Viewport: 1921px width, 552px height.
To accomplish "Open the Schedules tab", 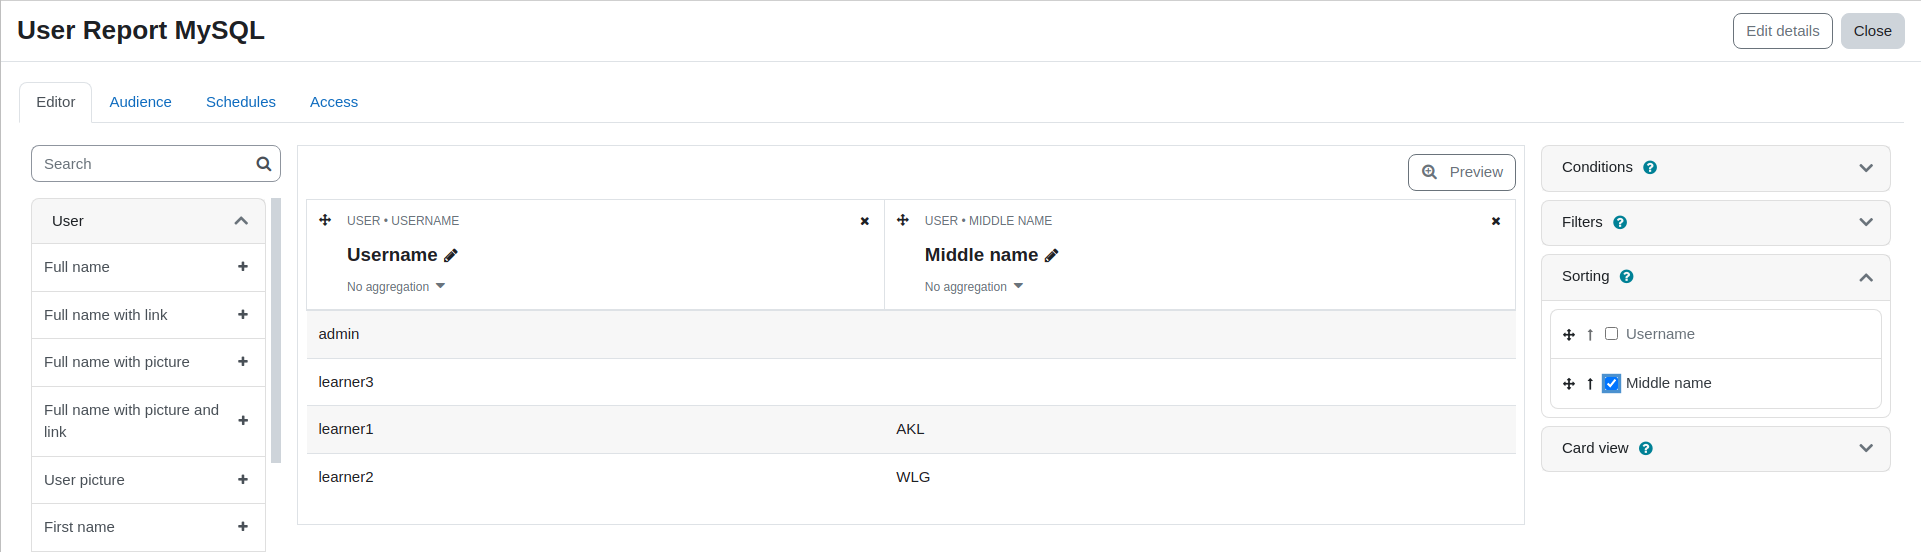I will (241, 102).
